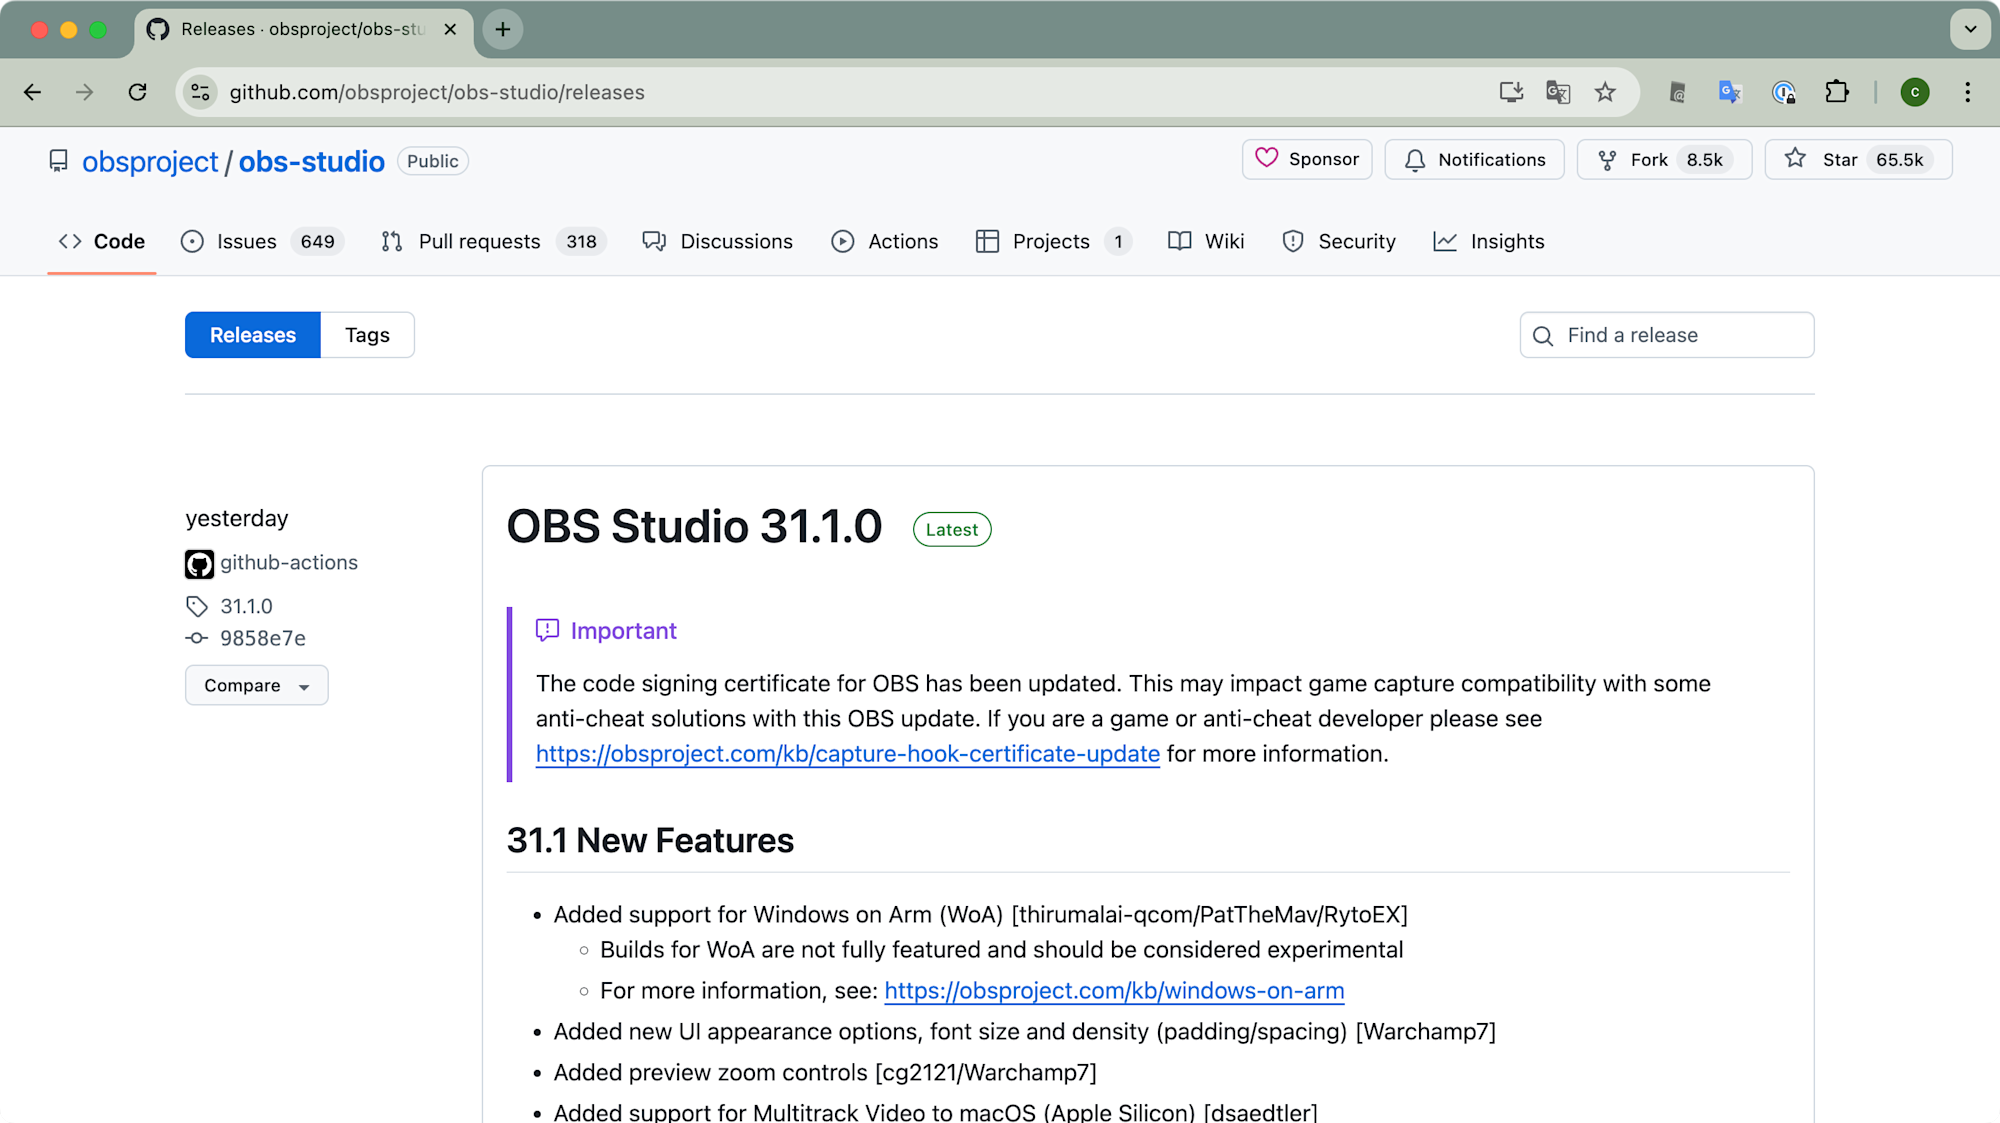Click the 8.5k fork count

point(1705,160)
